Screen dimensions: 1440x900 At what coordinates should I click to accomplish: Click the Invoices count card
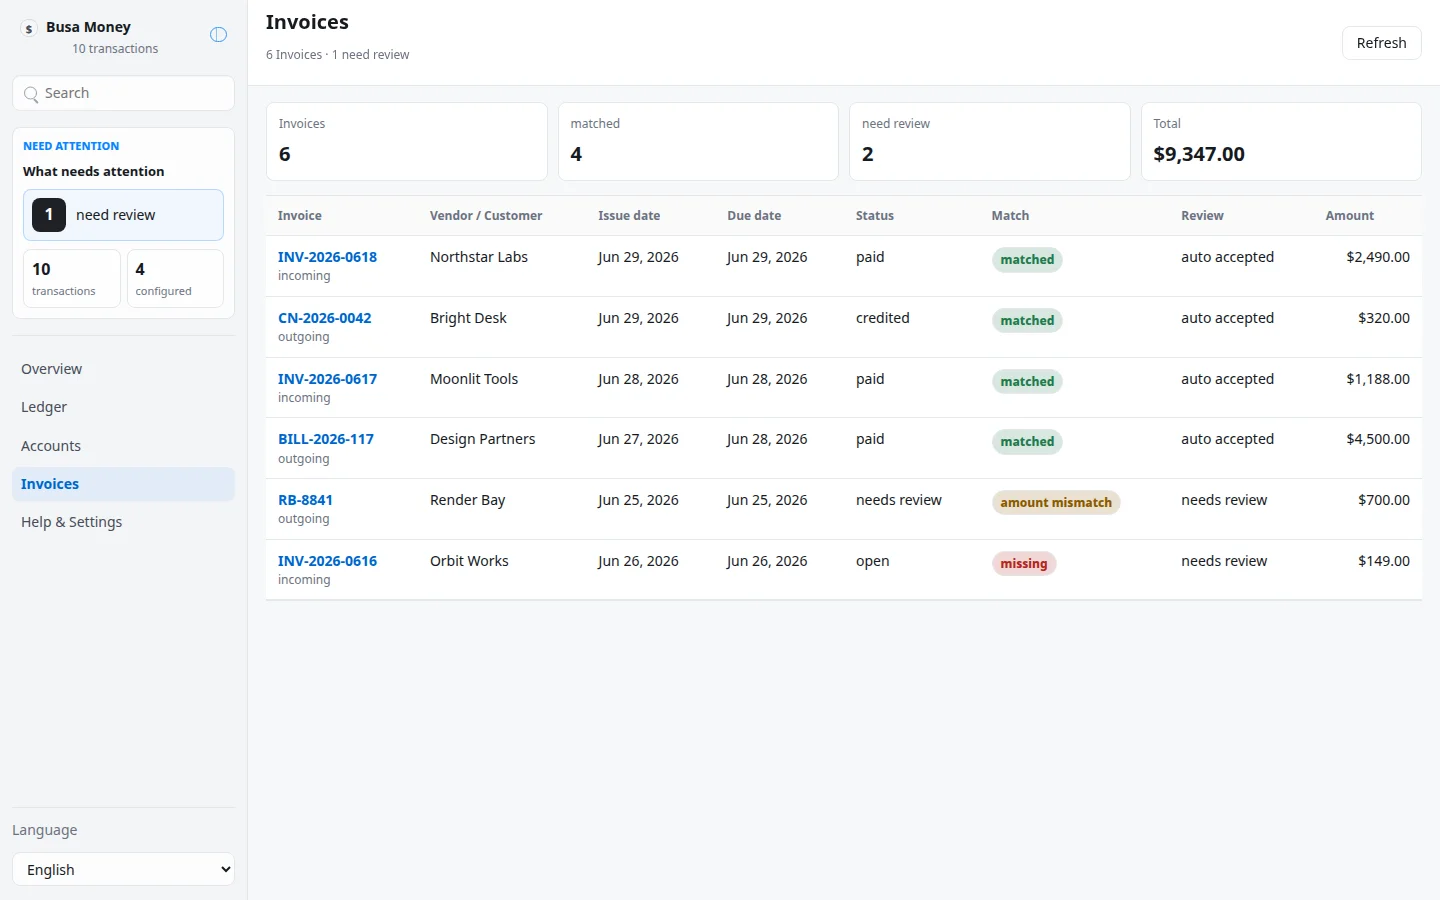coord(406,141)
